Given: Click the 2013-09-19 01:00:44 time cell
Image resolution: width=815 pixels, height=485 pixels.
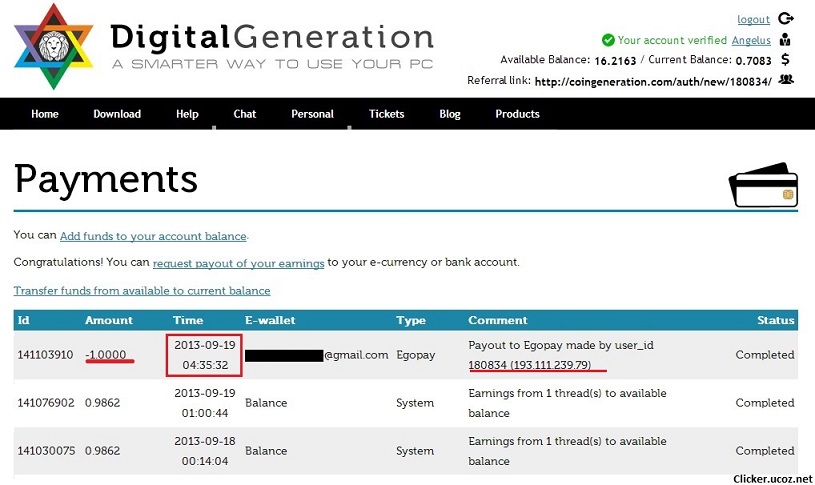Looking at the screenshot, I should (205, 403).
